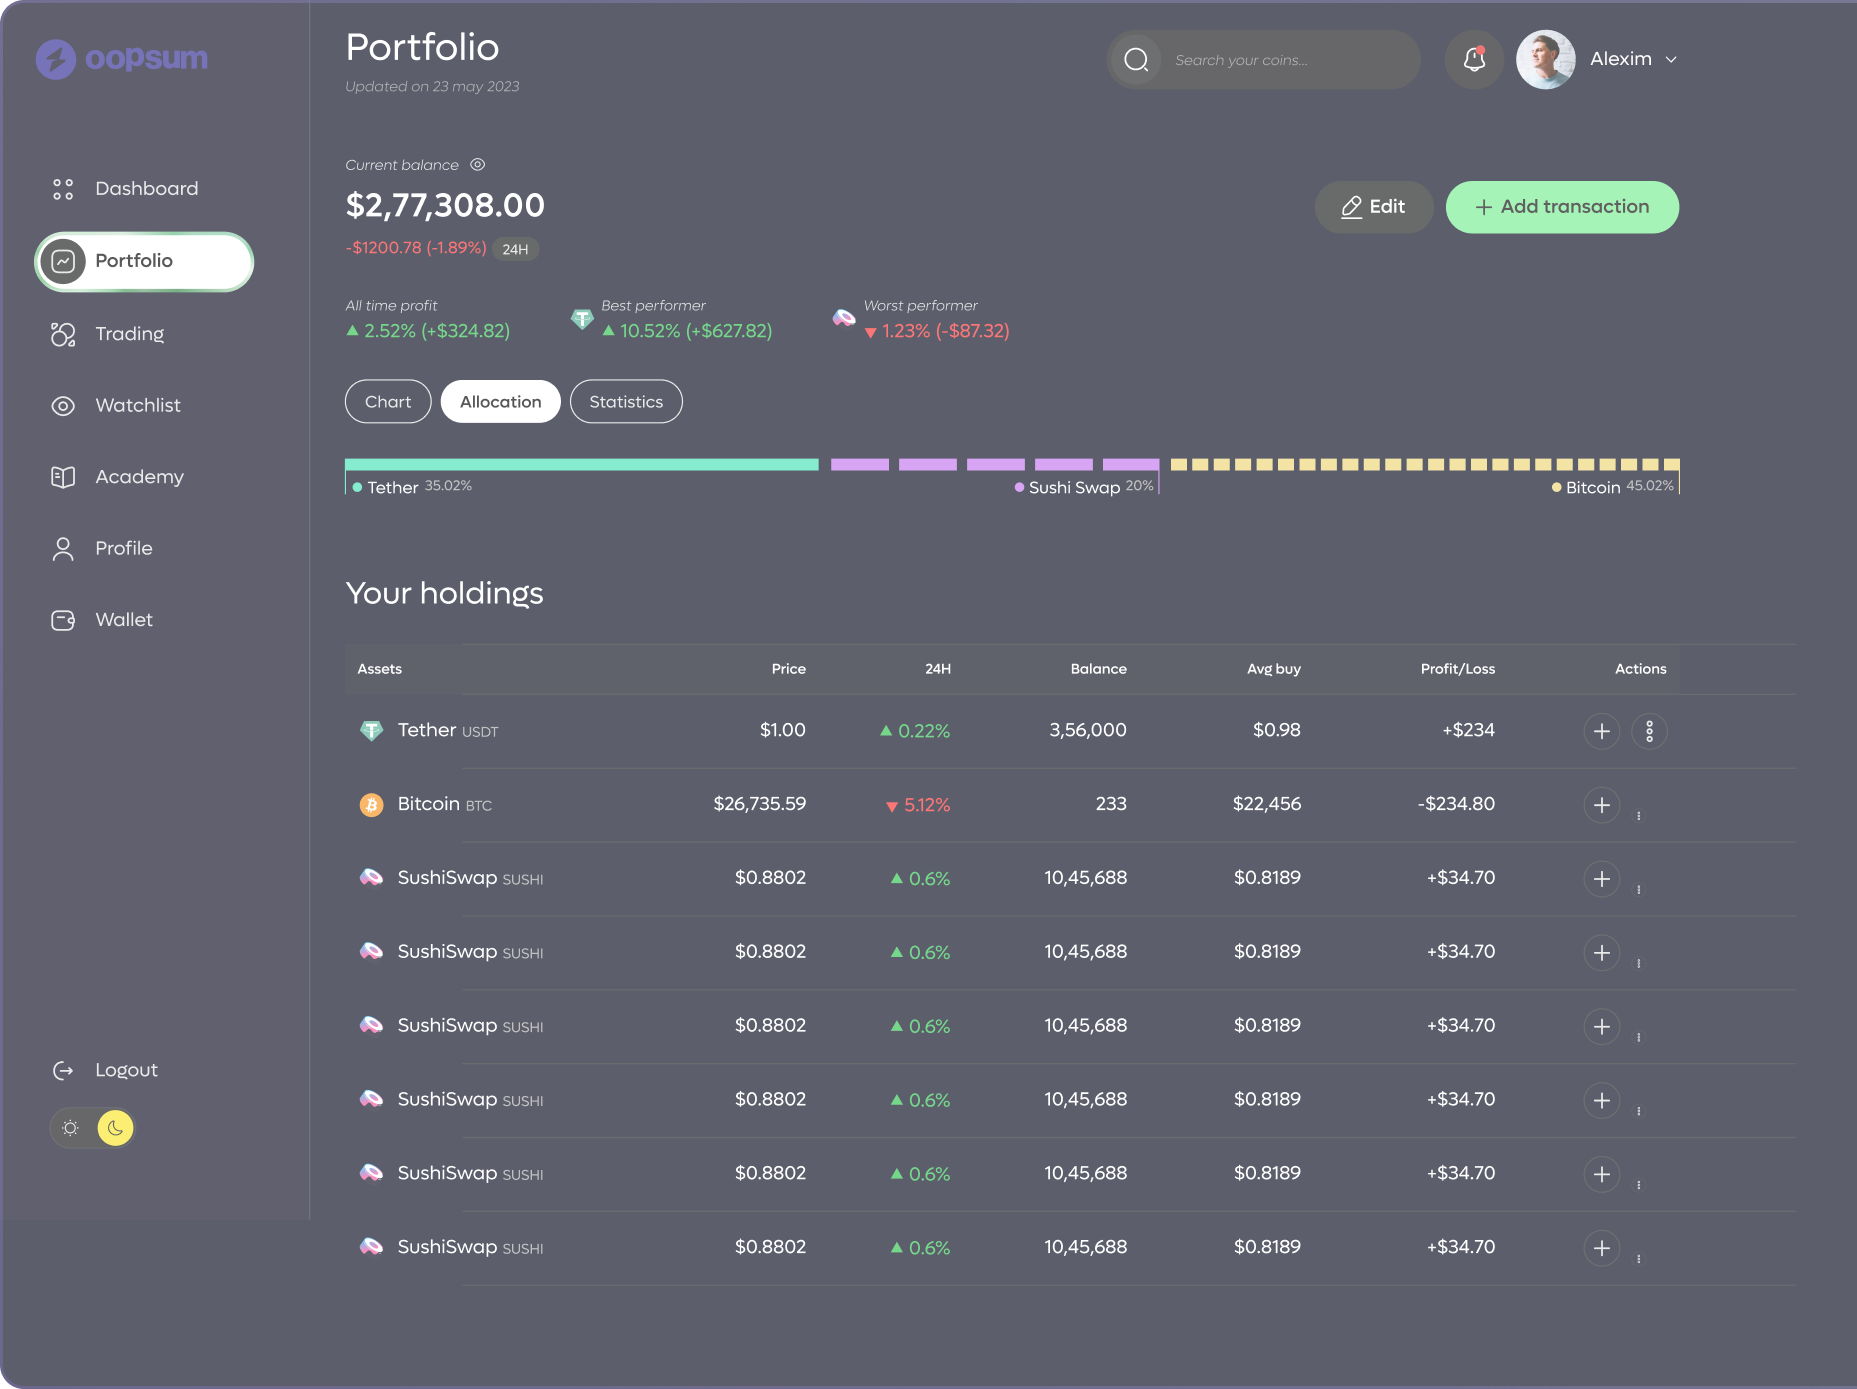
Task: Open the Wallet section icon
Action: tap(62, 620)
